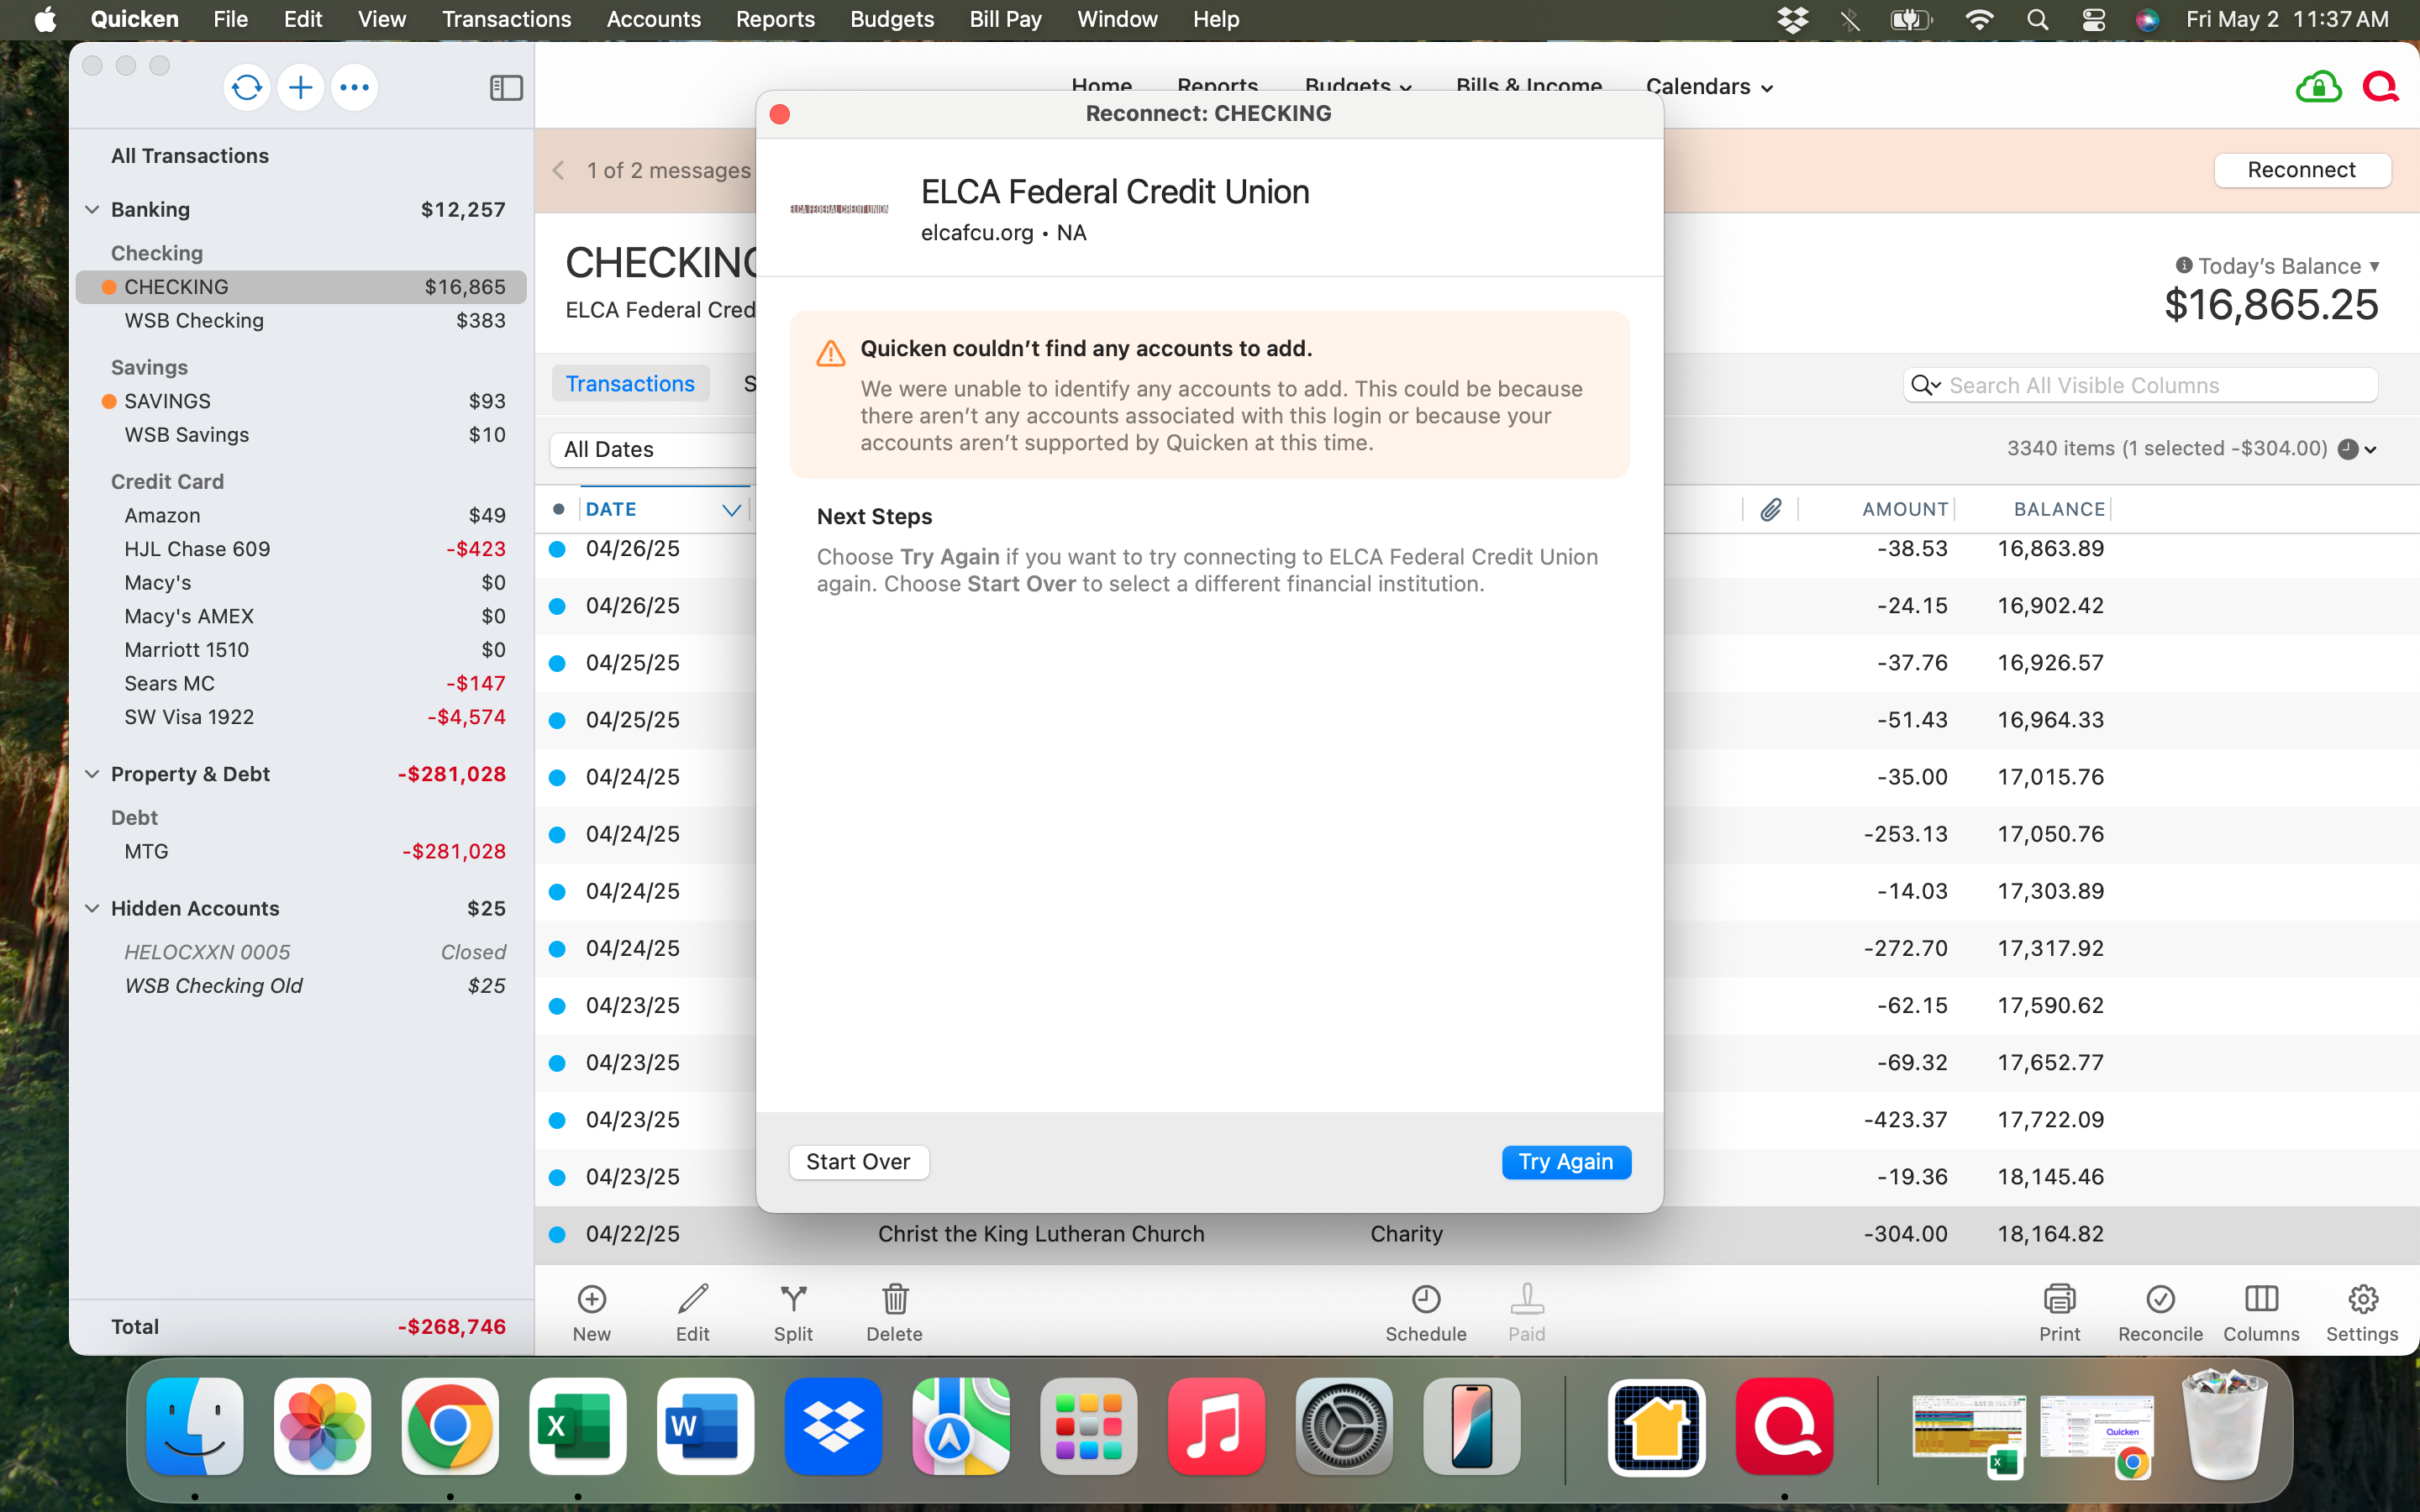The height and width of the screenshot is (1512, 2420).
Task: Click the Today's Balance info icon
Action: coord(2184,265)
